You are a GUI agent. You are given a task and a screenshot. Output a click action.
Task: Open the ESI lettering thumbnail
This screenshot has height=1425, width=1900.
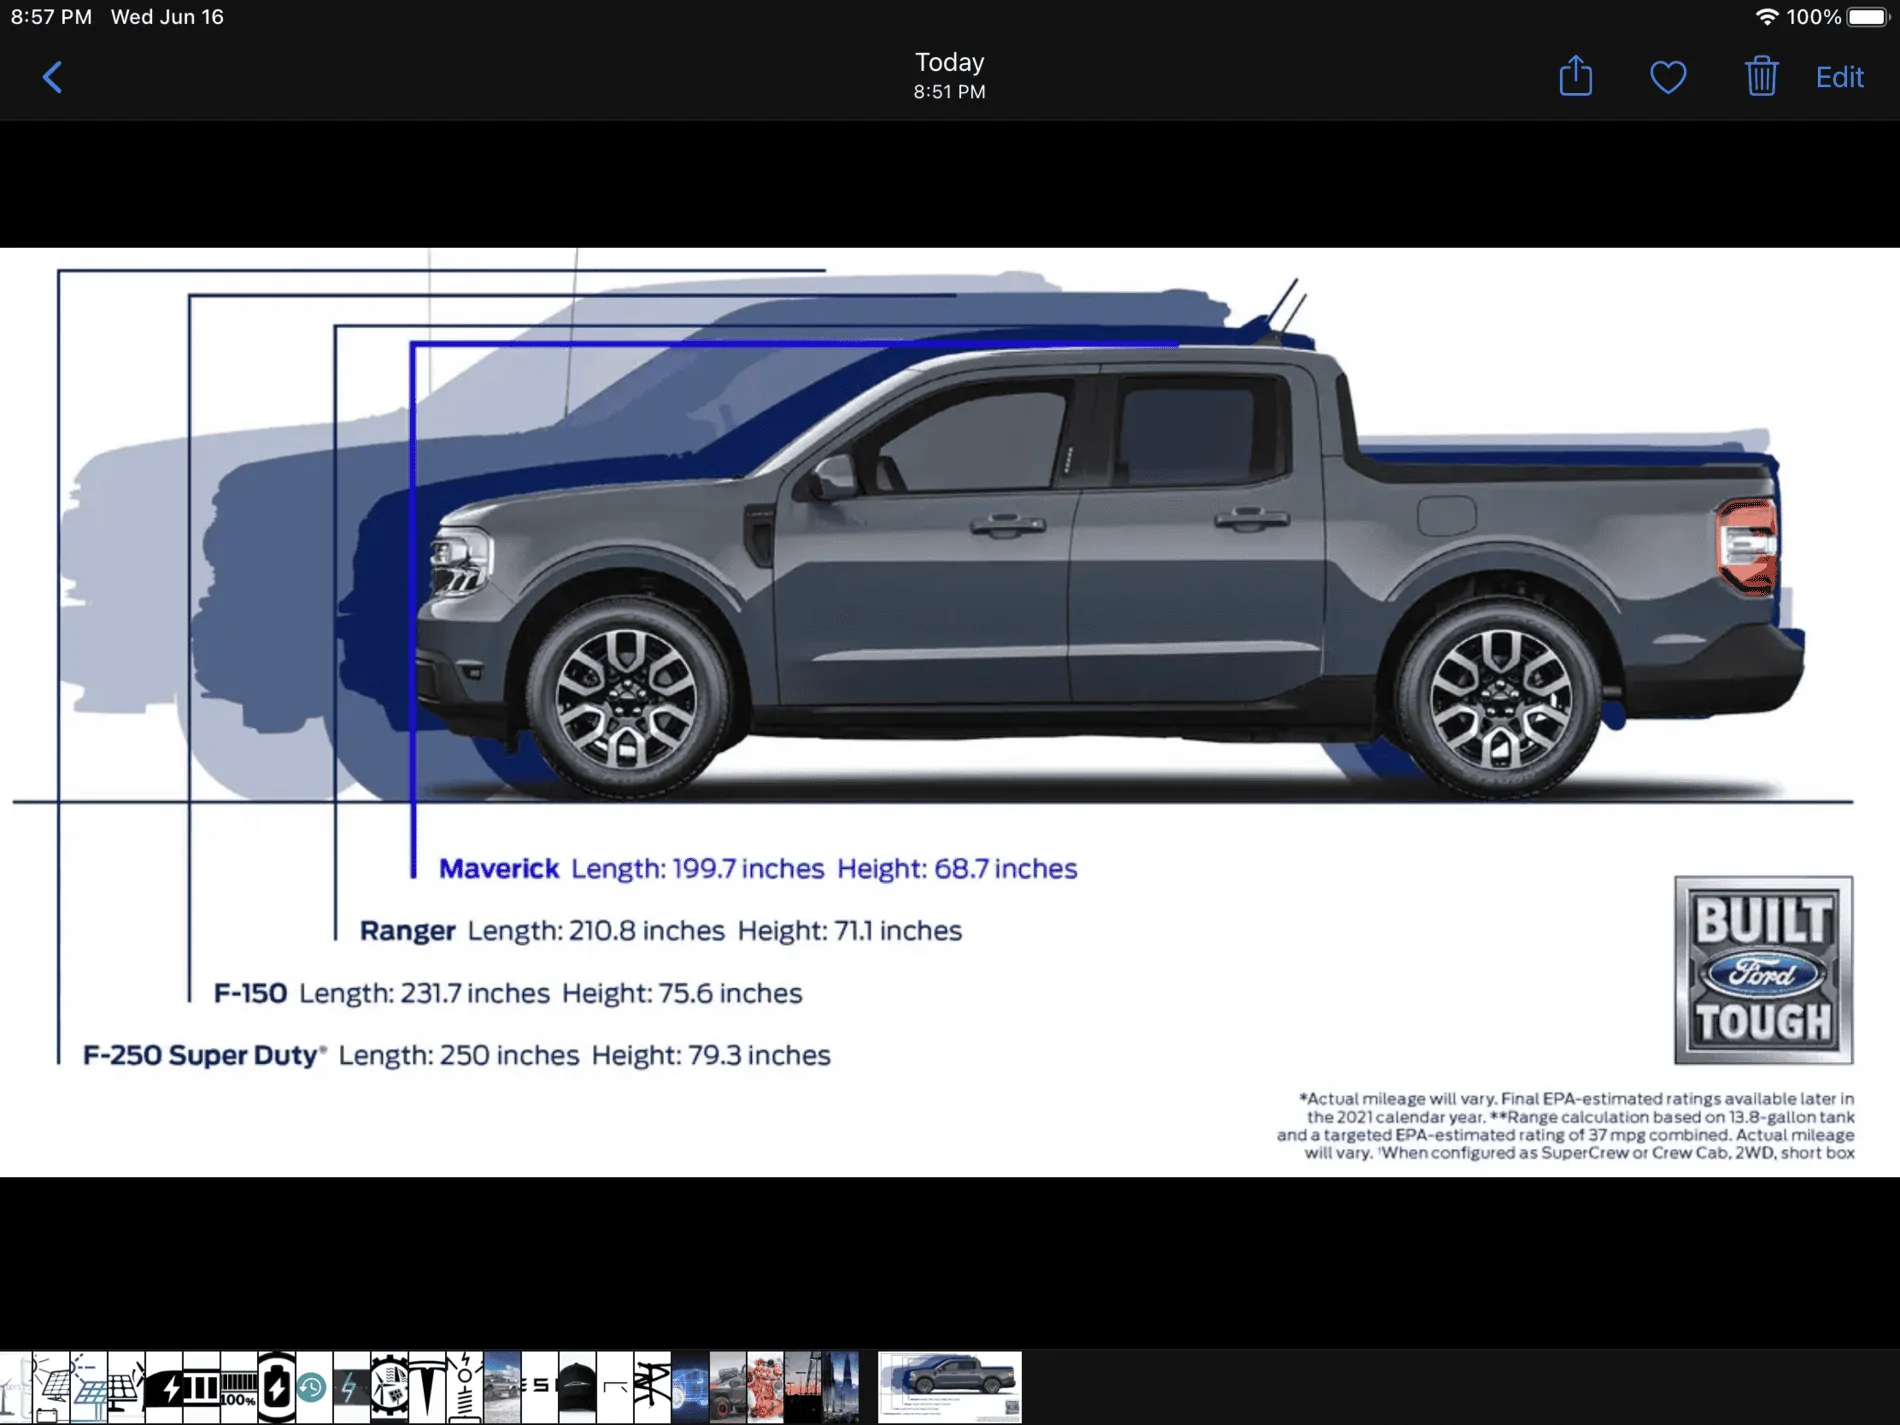(x=539, y=1388)
